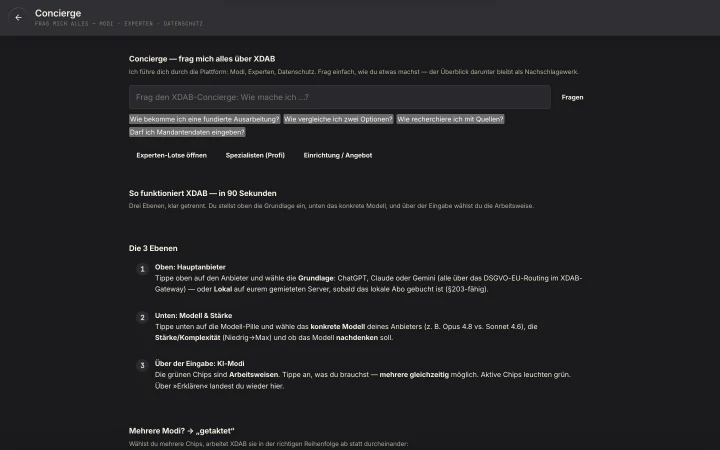Click the bold phrase 'konkrete Modell'

(x=338, y=326)
